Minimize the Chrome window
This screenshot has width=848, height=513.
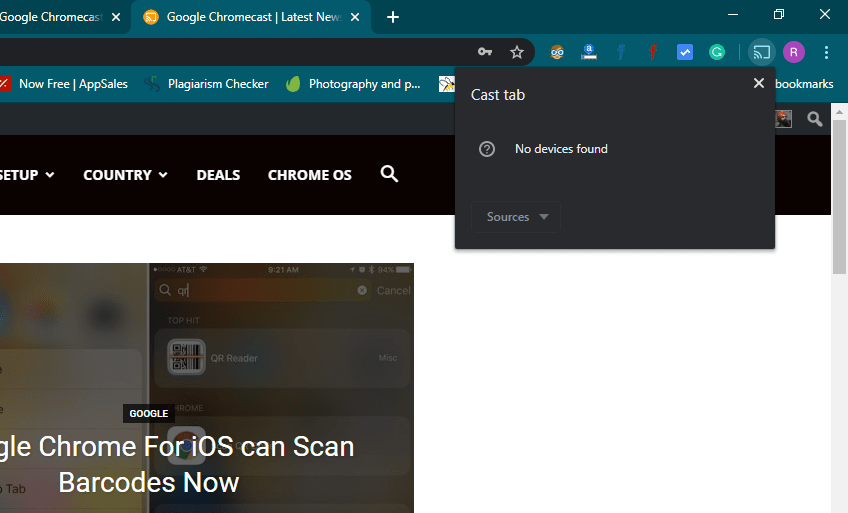tap(733, 15)
